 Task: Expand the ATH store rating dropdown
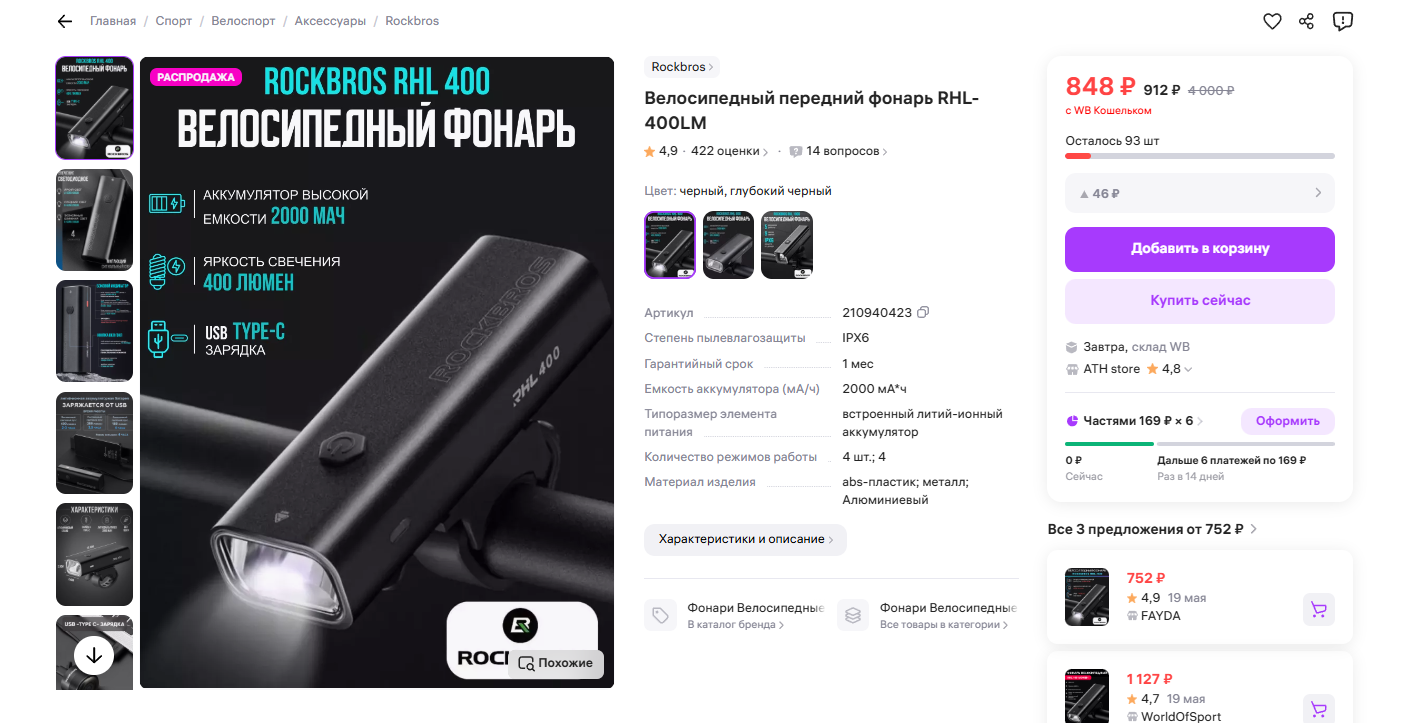tap(1188, 369)
